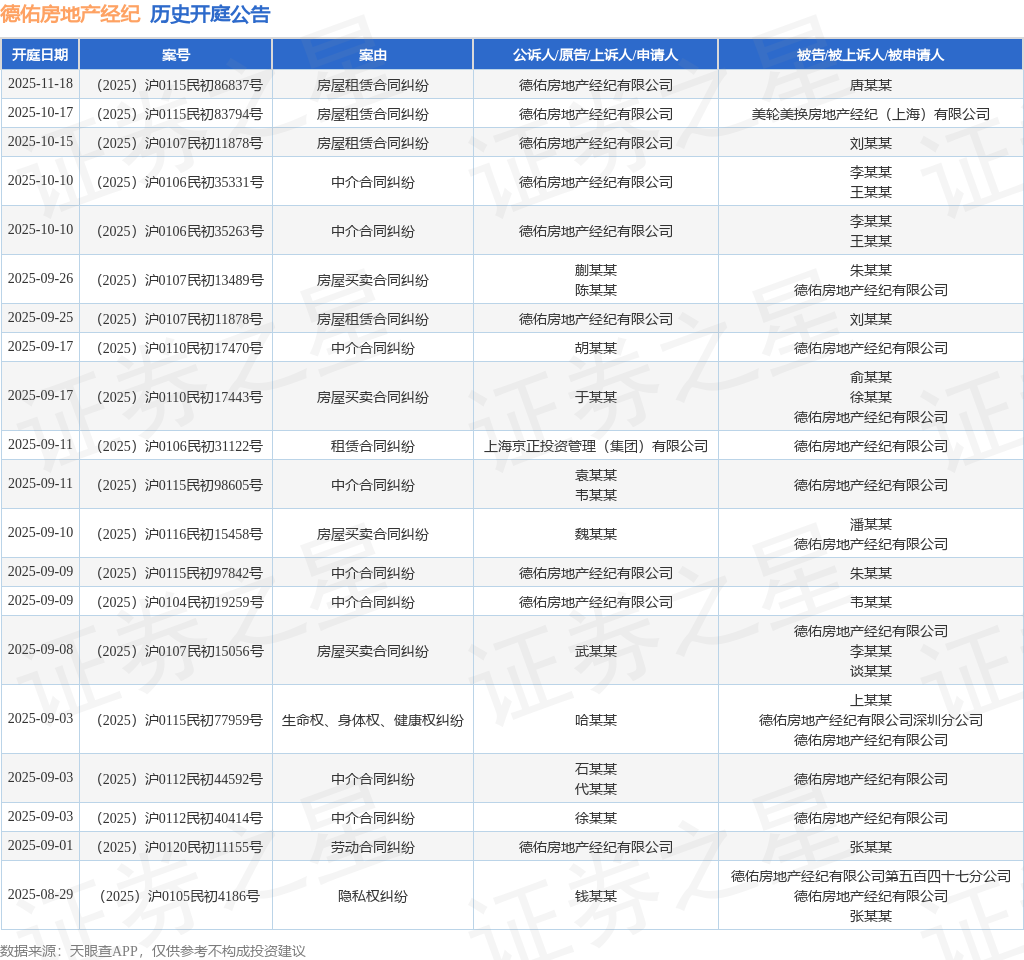
Task: Select case number 沪0115民初97842号
Action: click(180, 573)
